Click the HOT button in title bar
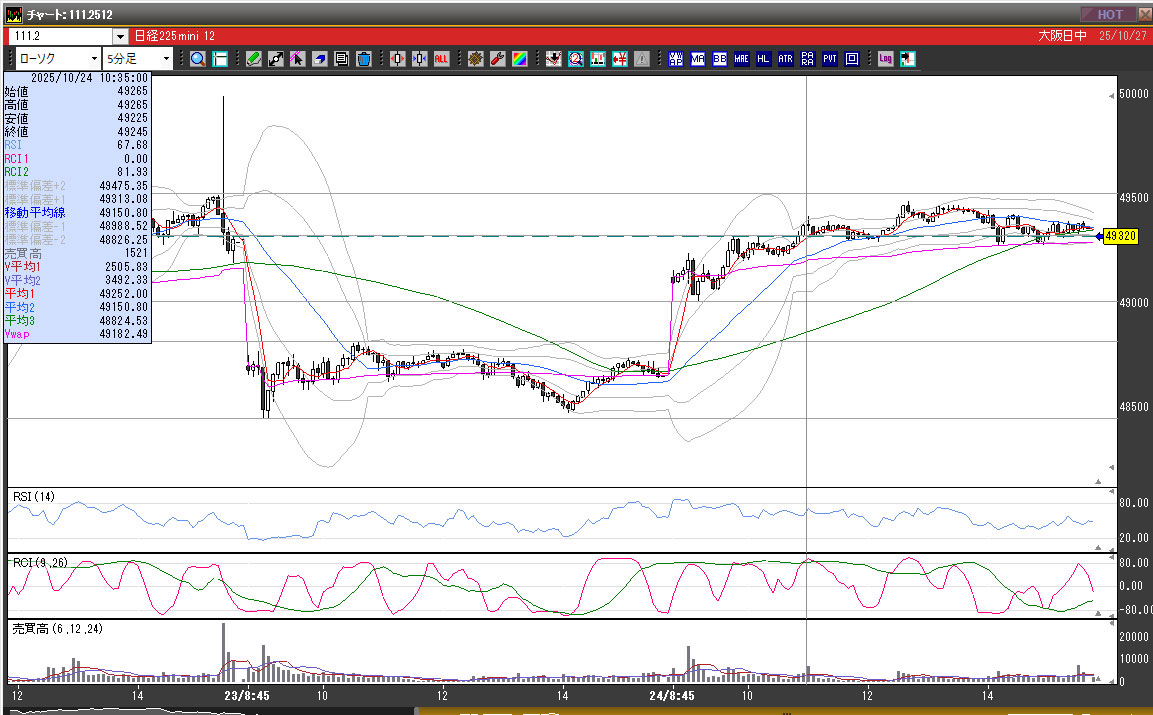The width and height of the screenshot is (1153, 715). tap(1109, 14)
